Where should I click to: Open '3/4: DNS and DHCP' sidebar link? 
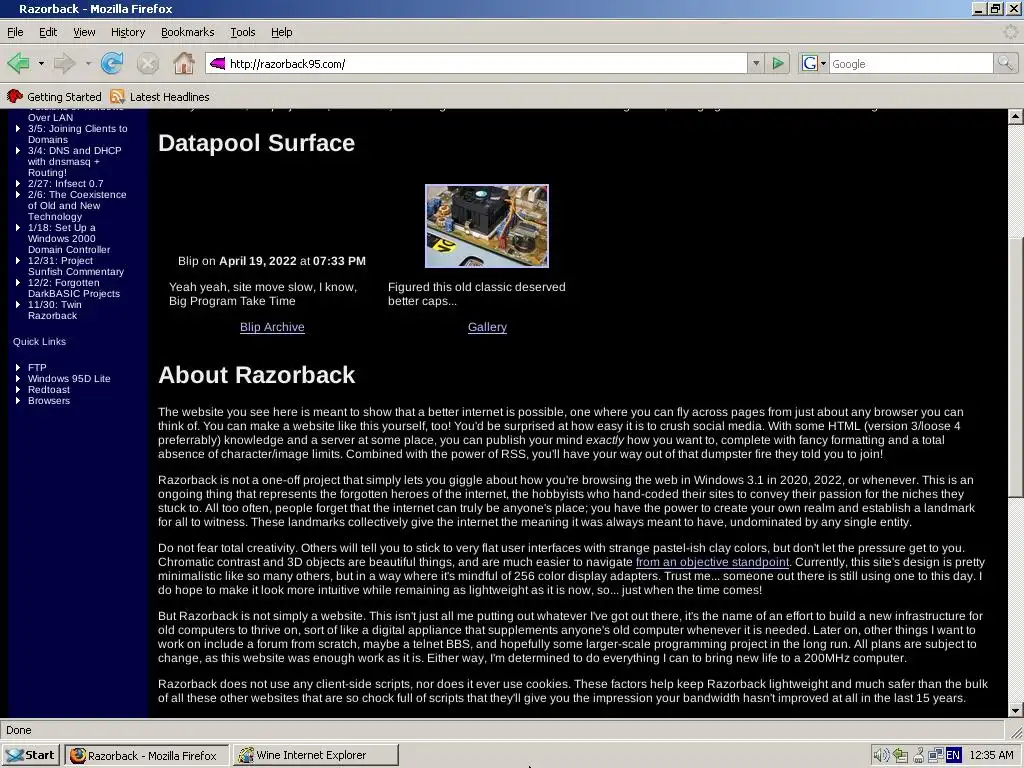point(74,161)
